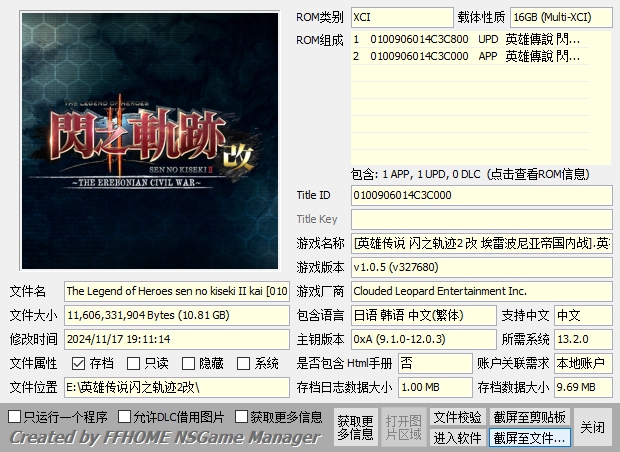Click the 文件校验 button
The width and height of the screenshot is (620, 452).
(x=457, y=416)
